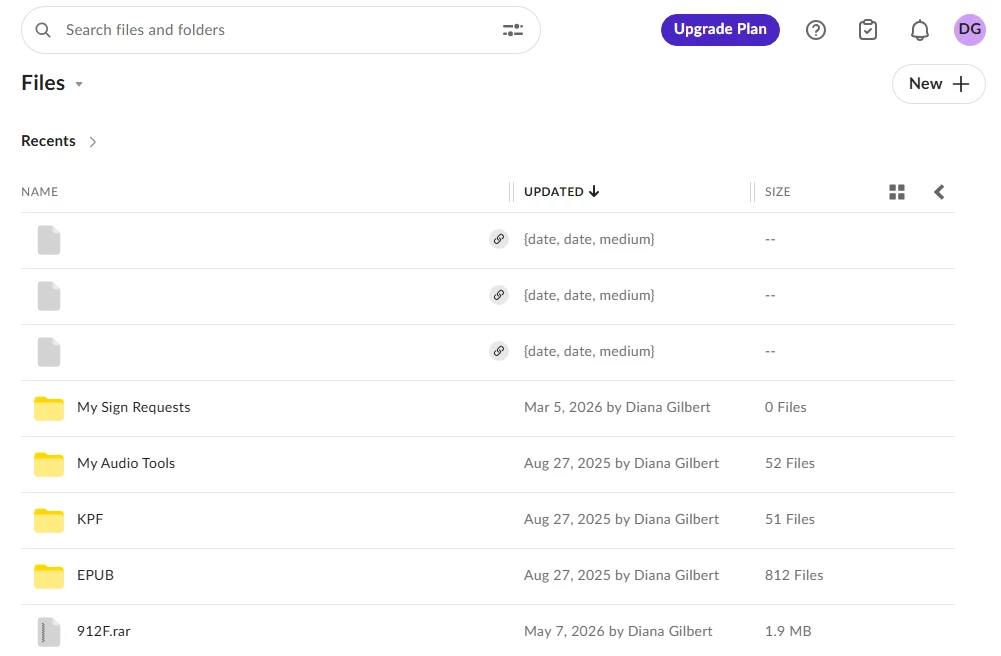1001x656 pixels.
Task: Open search filter options icon
Action: (513, 30)
